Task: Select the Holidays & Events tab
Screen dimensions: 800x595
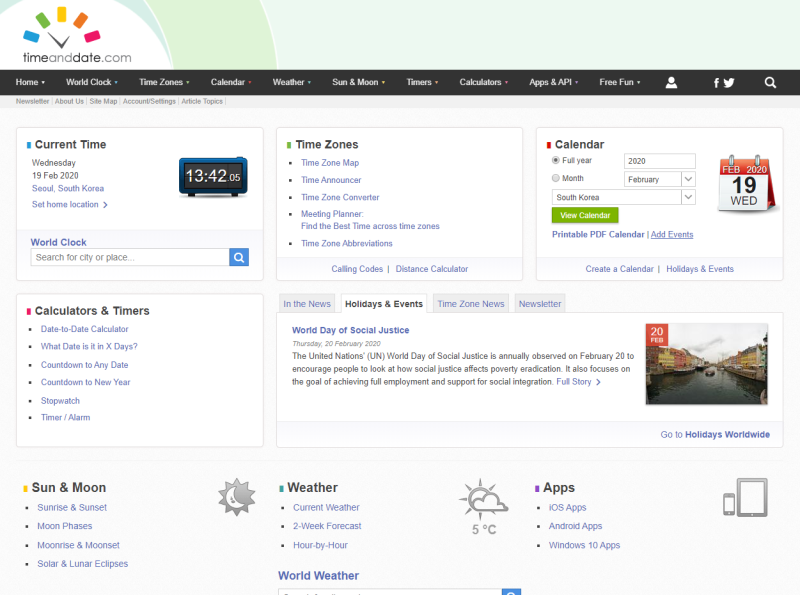Action: point(384,304)
